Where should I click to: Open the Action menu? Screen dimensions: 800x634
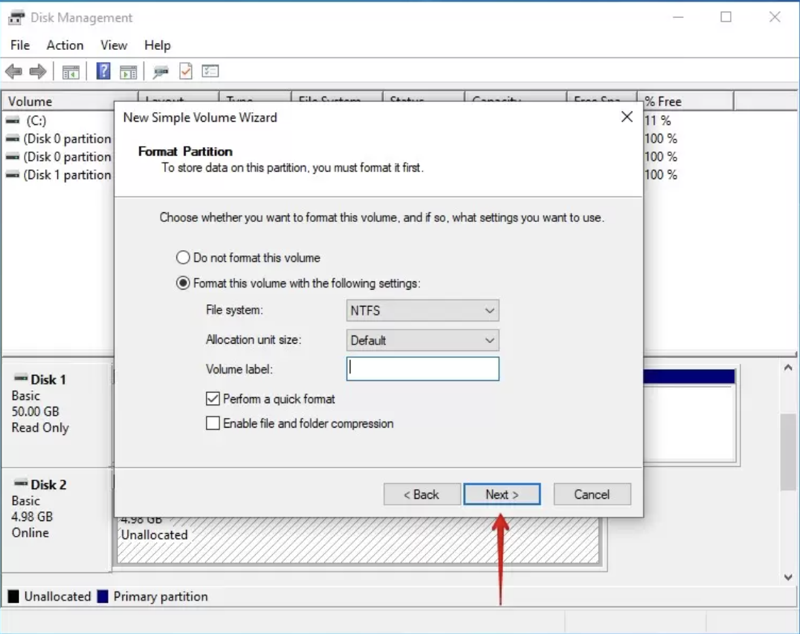pyautogui.click(x=65, y=45)
